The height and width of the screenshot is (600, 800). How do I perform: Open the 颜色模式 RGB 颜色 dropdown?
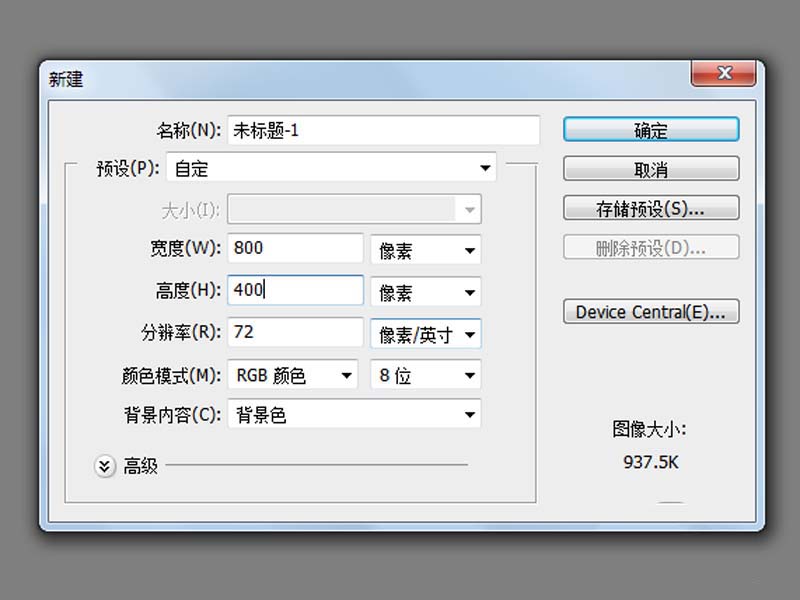[292, 374]
